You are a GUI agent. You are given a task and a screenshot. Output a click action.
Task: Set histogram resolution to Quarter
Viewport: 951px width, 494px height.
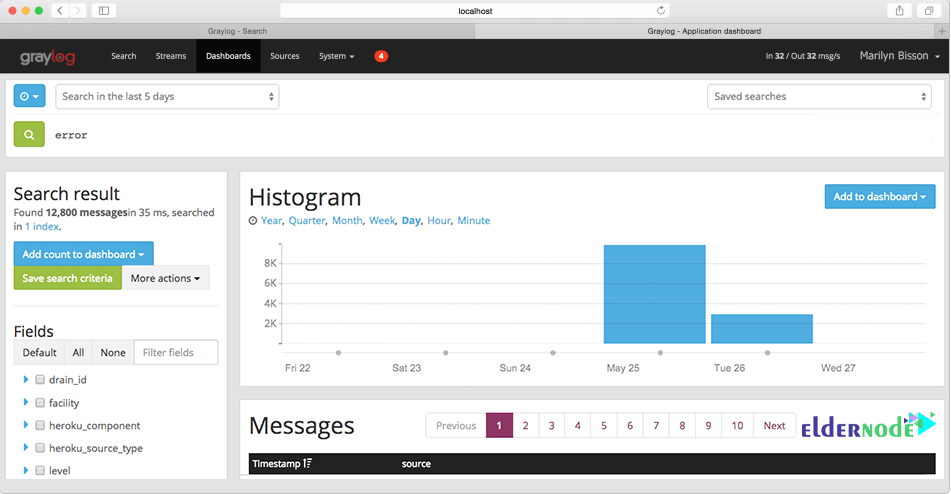point(306,221)
